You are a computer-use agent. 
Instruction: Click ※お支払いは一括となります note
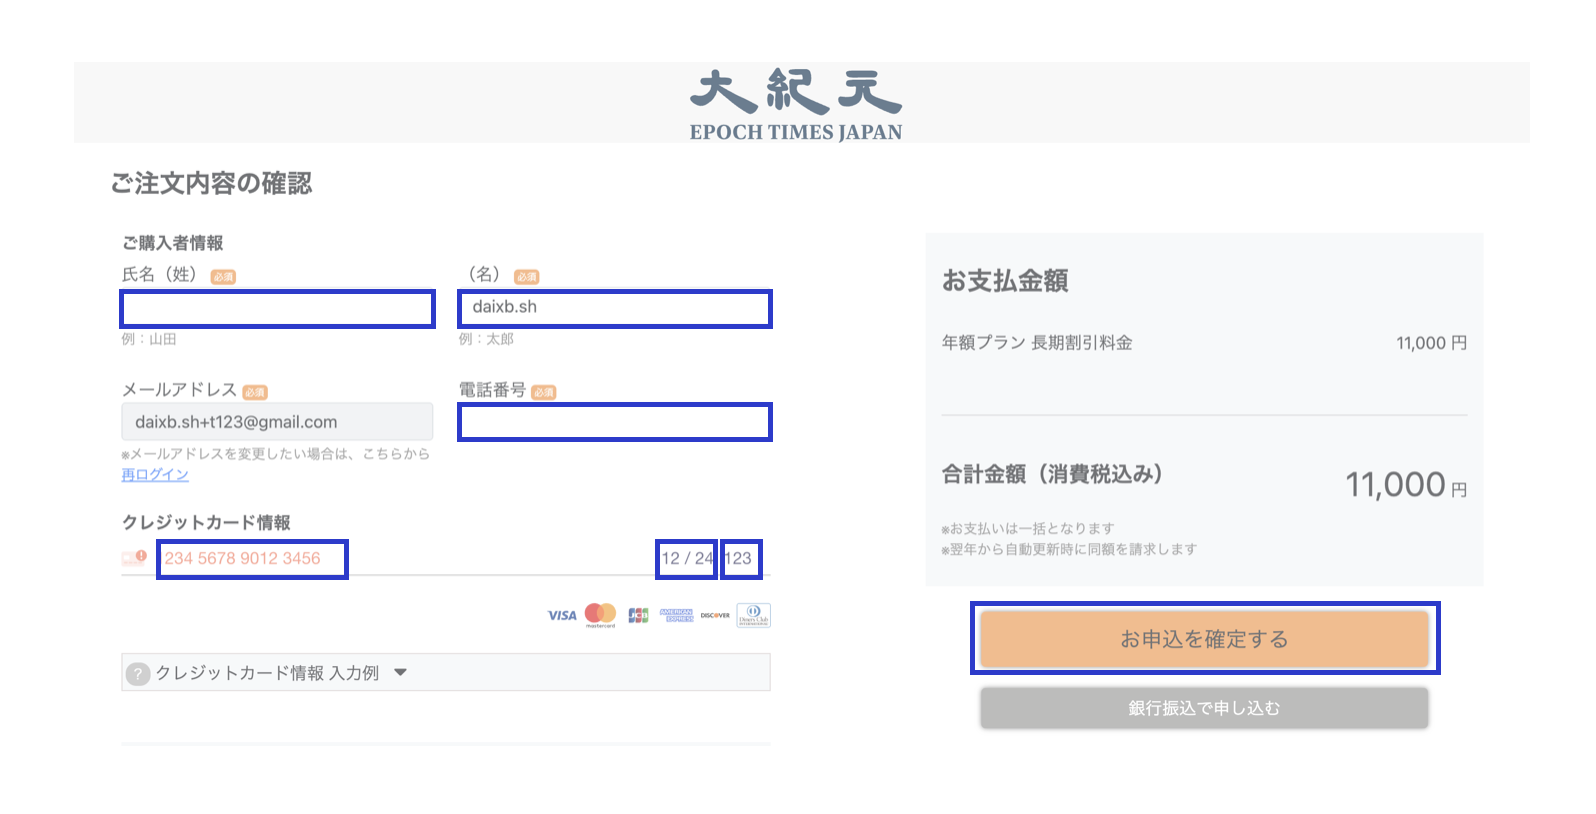[x=1027, y=528]
